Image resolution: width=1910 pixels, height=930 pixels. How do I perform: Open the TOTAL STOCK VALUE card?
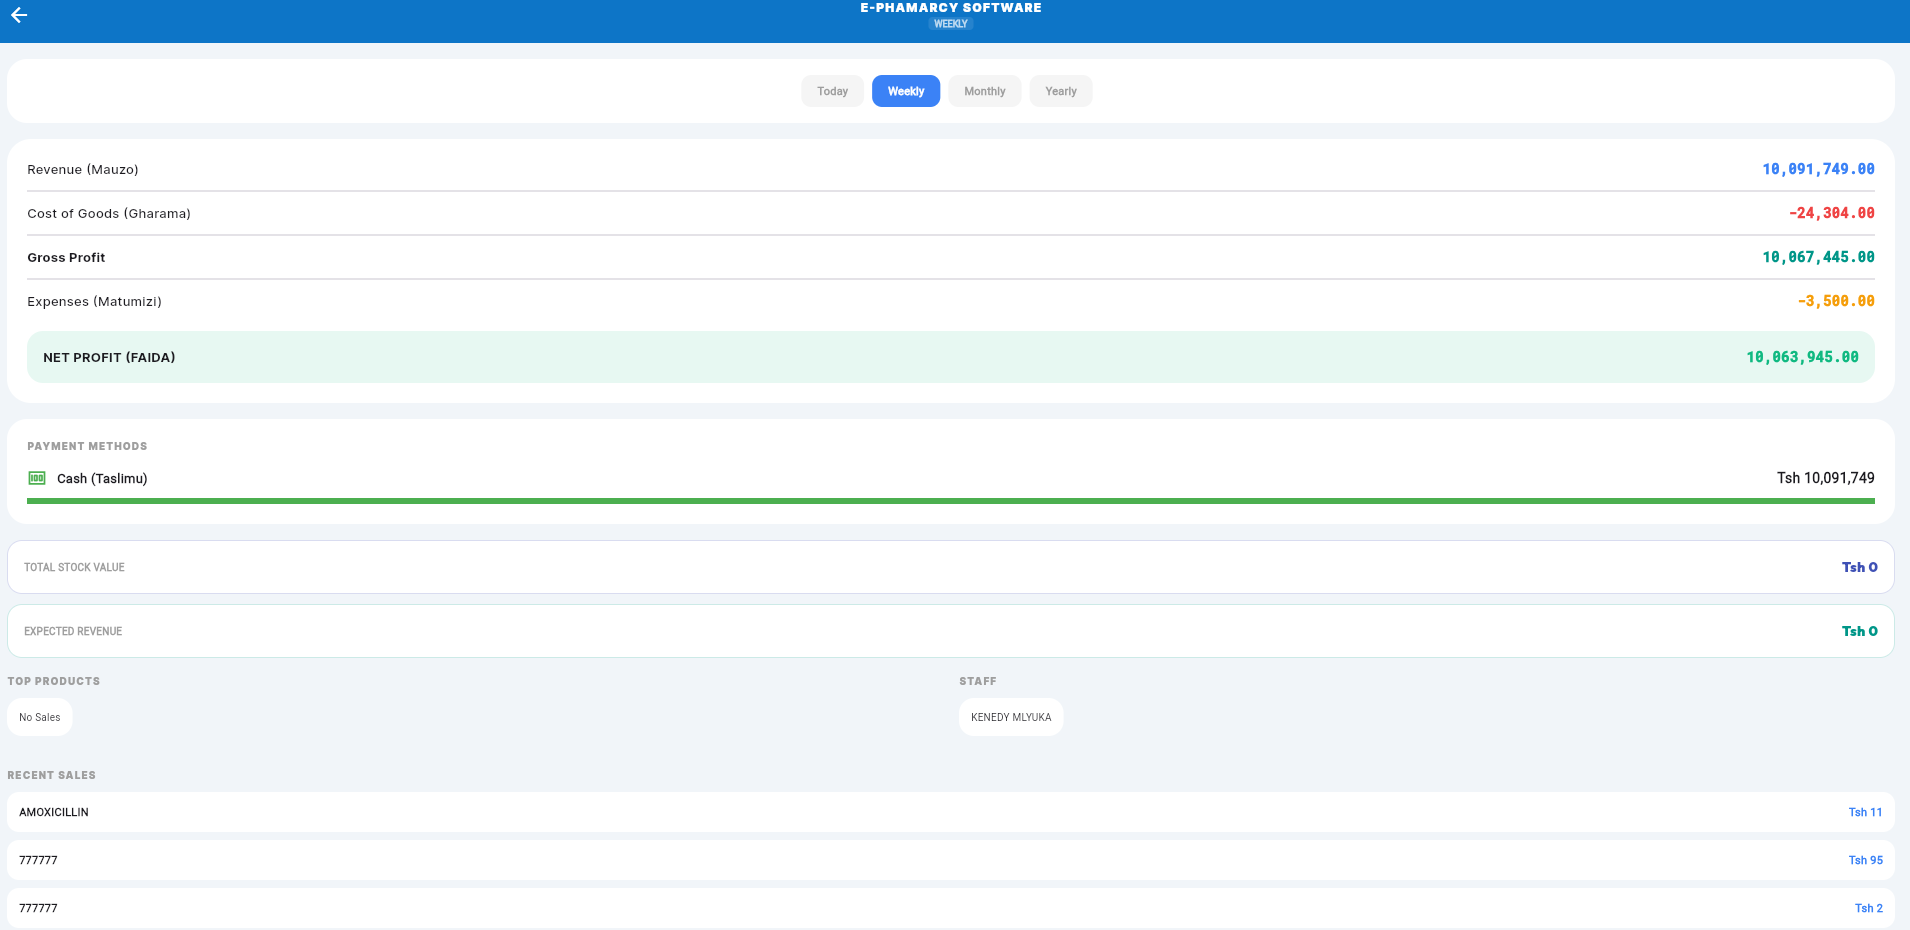coord(951,567)
